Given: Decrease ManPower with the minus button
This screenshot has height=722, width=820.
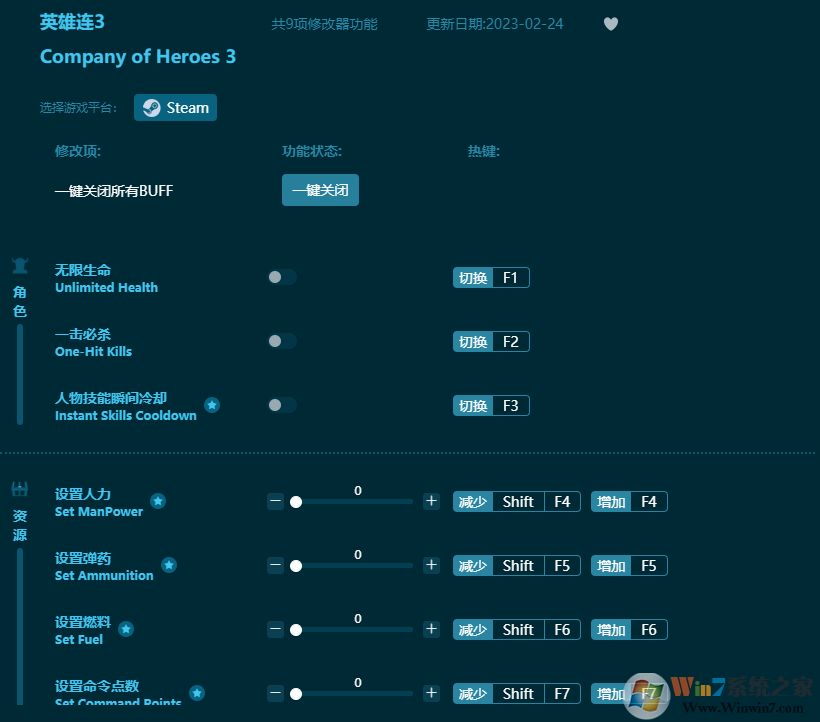Looking at the screenshot, I should pos(276,501).
